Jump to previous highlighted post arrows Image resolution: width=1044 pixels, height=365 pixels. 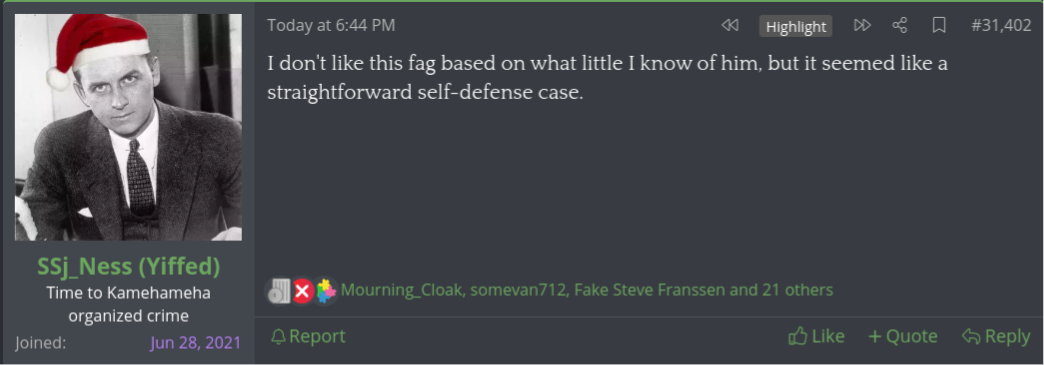730,26
